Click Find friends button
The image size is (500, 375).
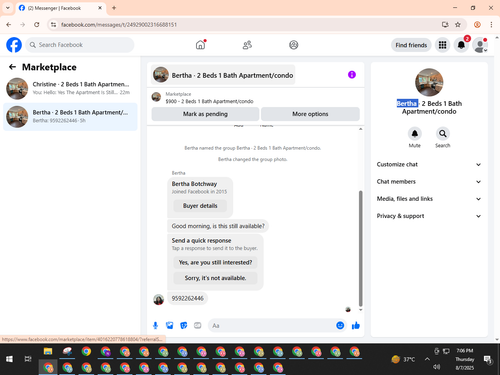click(411, 45)
